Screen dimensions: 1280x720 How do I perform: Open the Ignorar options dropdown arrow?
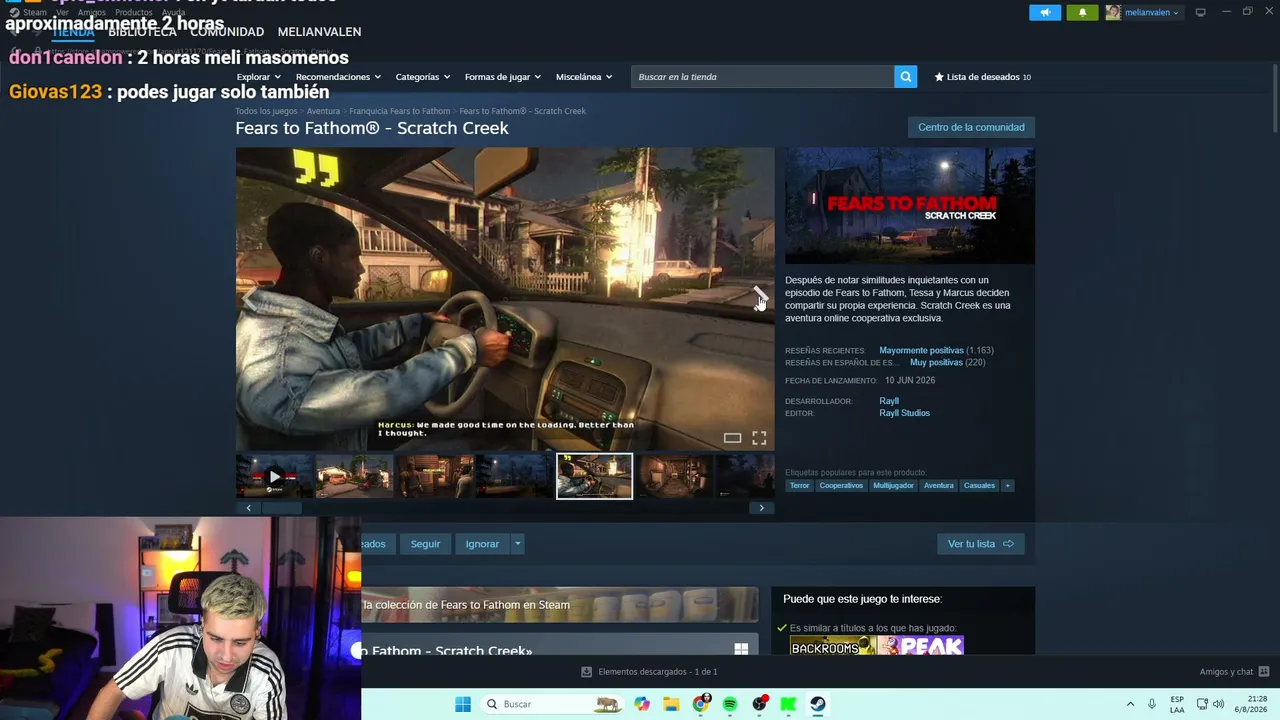click(x=517, y=544)
